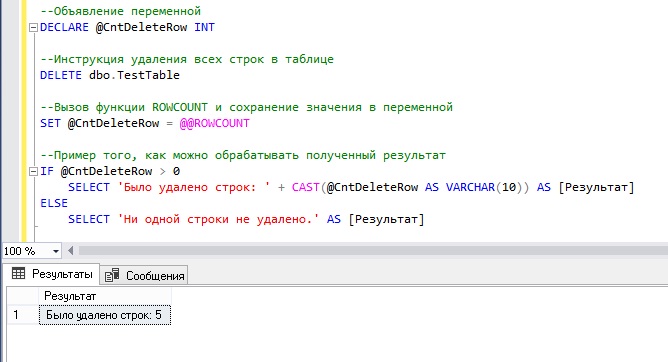
Task: Click dbo.TestTable in the editor
Action: pos(134,75)
